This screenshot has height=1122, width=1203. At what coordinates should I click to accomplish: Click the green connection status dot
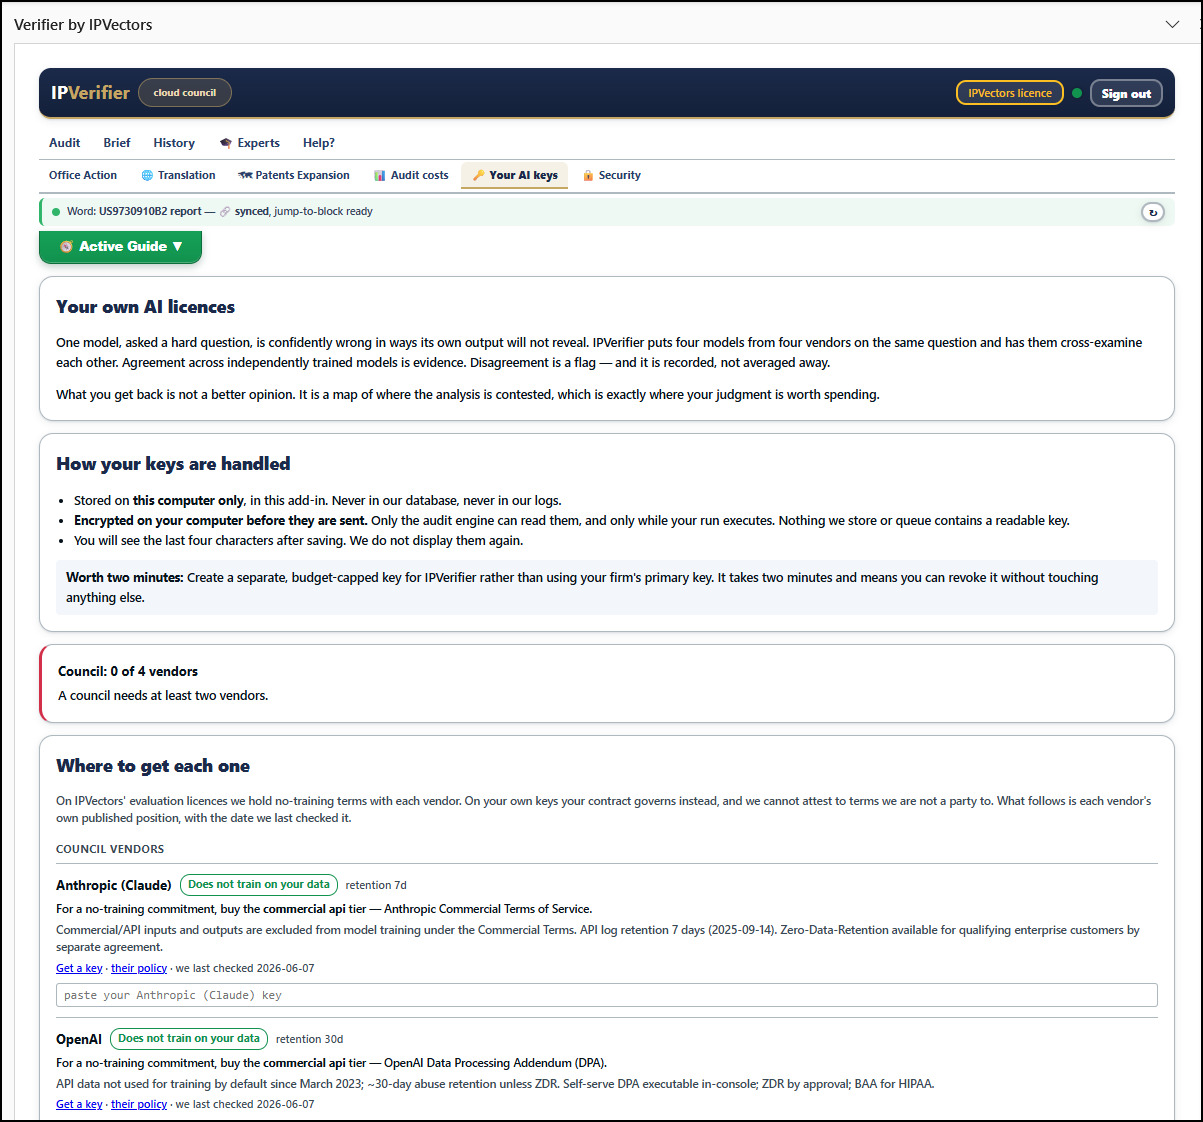pyautogui.click(x=1077, y=93)
